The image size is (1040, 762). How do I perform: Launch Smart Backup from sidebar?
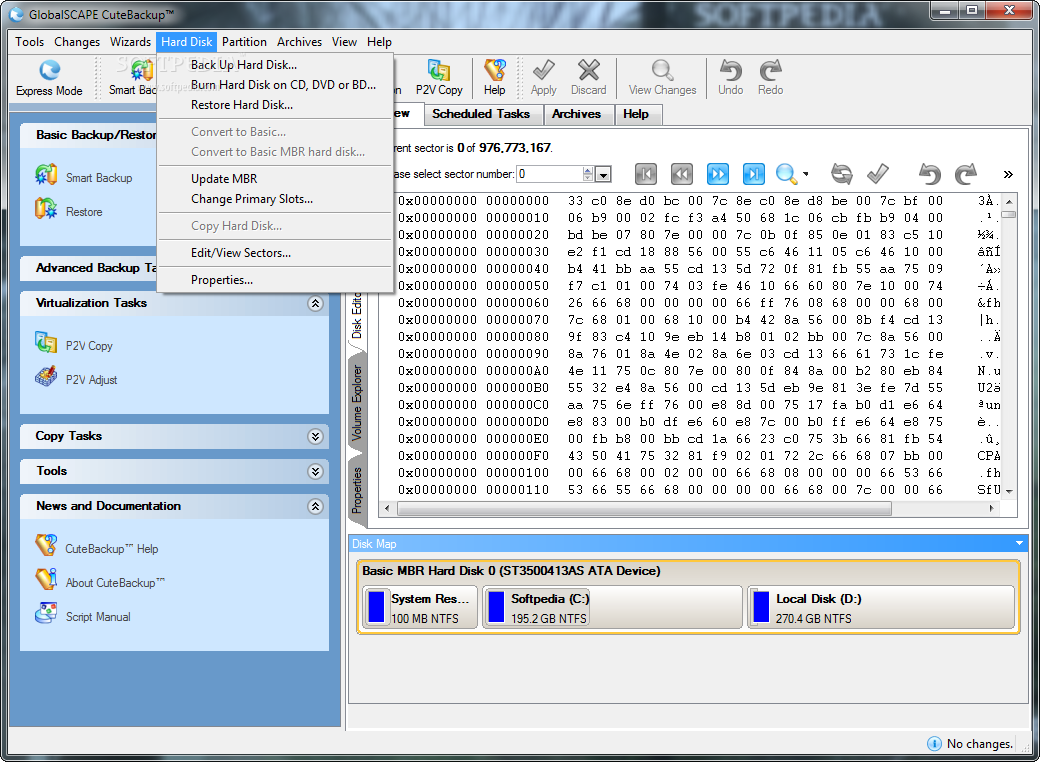tap(84, 176)
